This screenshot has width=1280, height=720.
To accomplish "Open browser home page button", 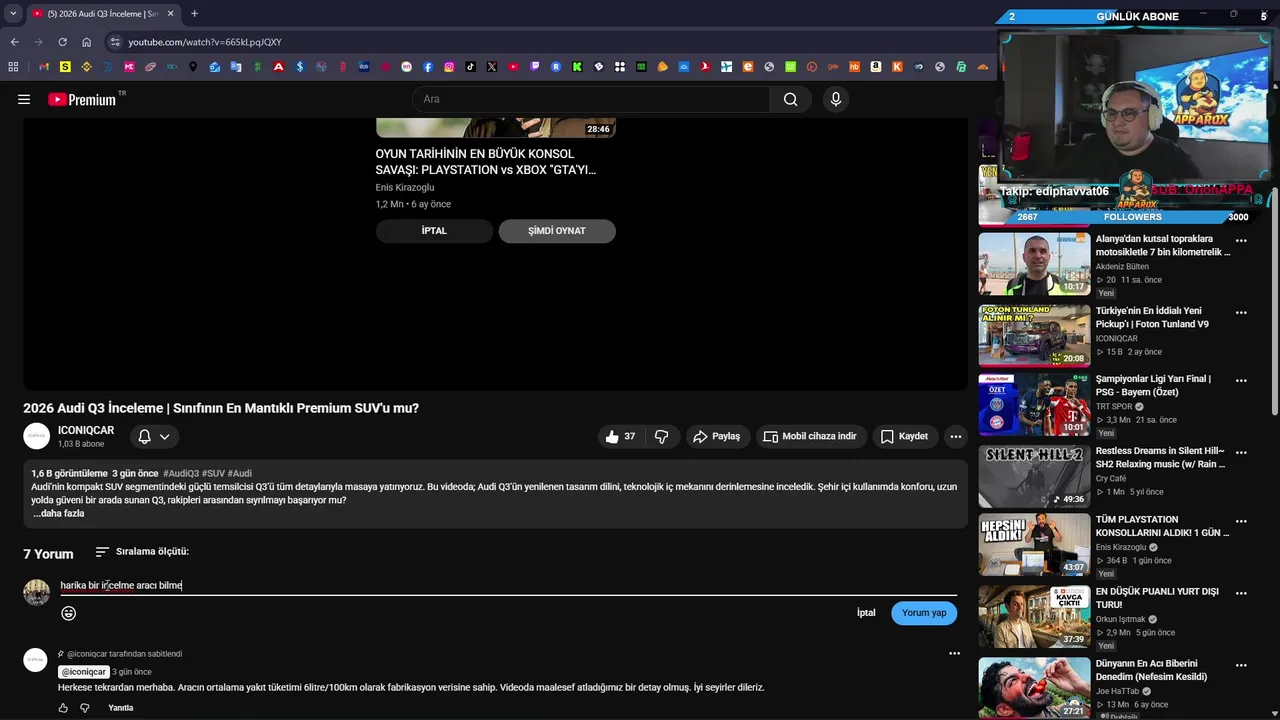I will pyautogui.click(x=86, y=42).
